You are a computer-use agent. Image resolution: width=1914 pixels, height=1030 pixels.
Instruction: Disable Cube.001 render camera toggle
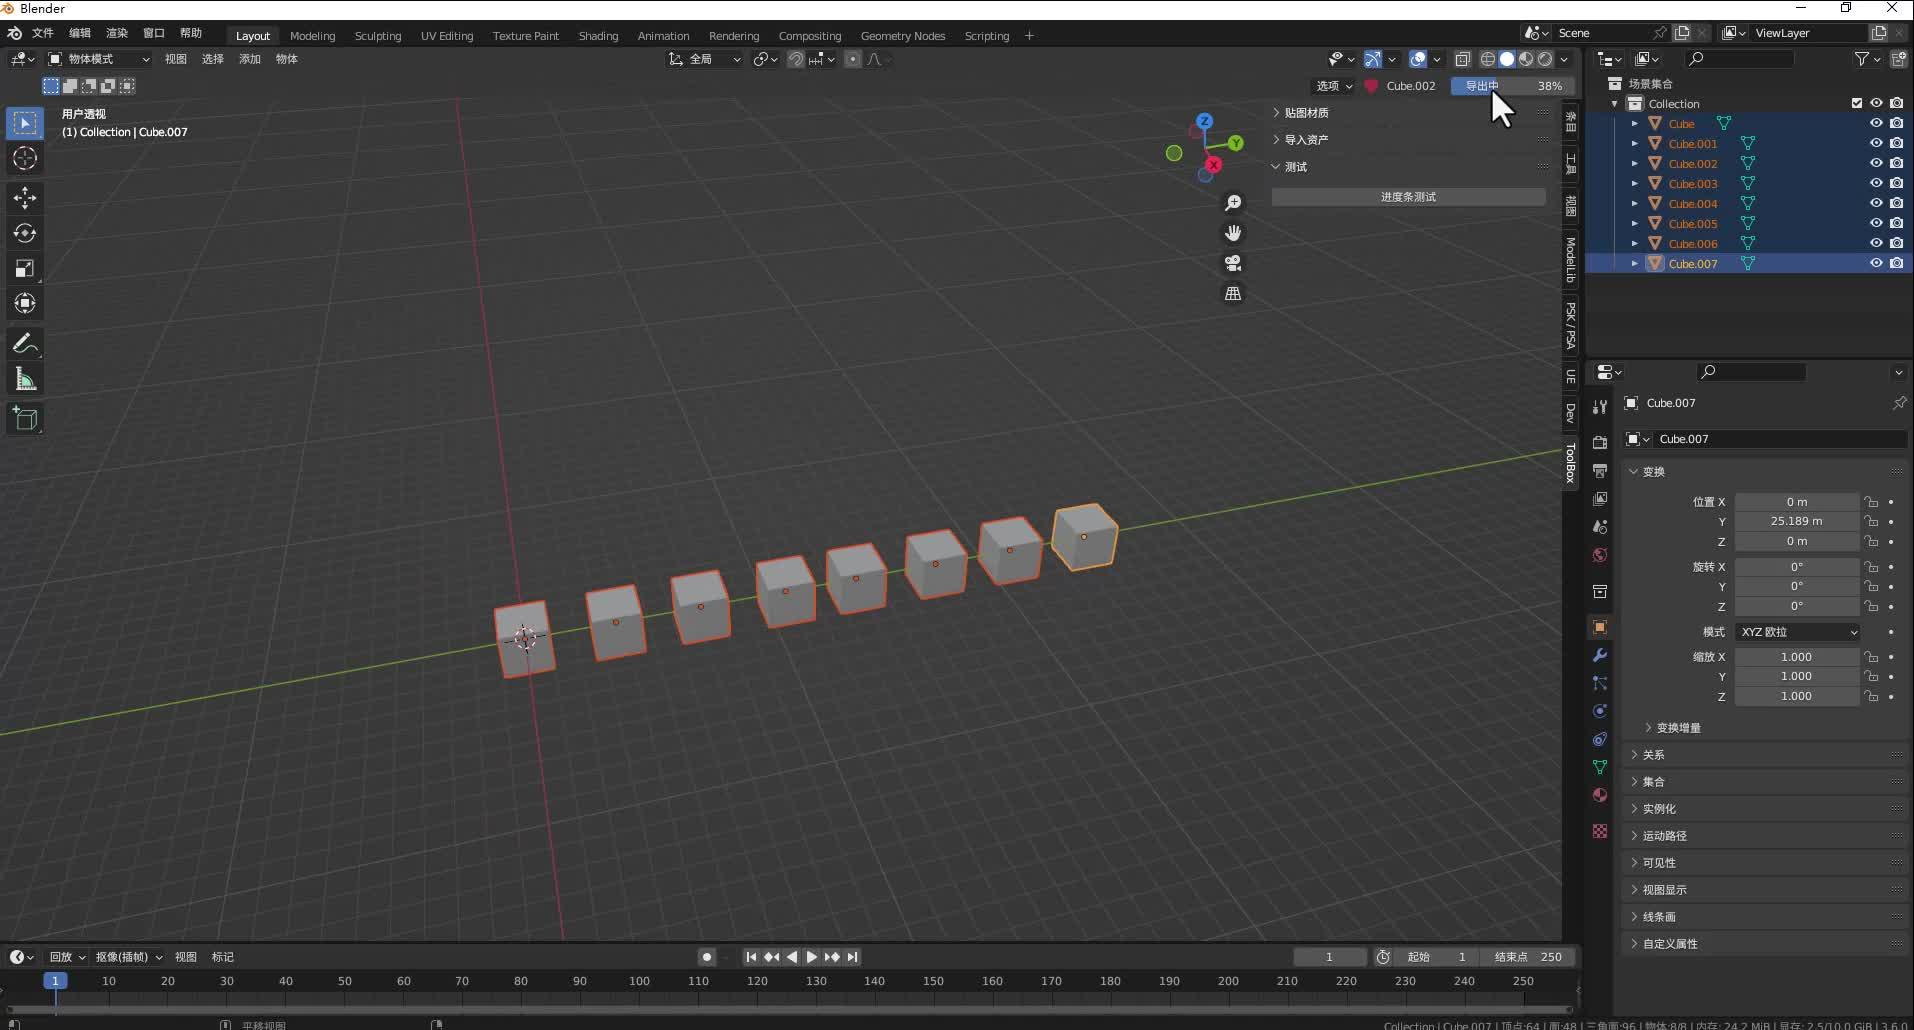(x=1896, y=143)
